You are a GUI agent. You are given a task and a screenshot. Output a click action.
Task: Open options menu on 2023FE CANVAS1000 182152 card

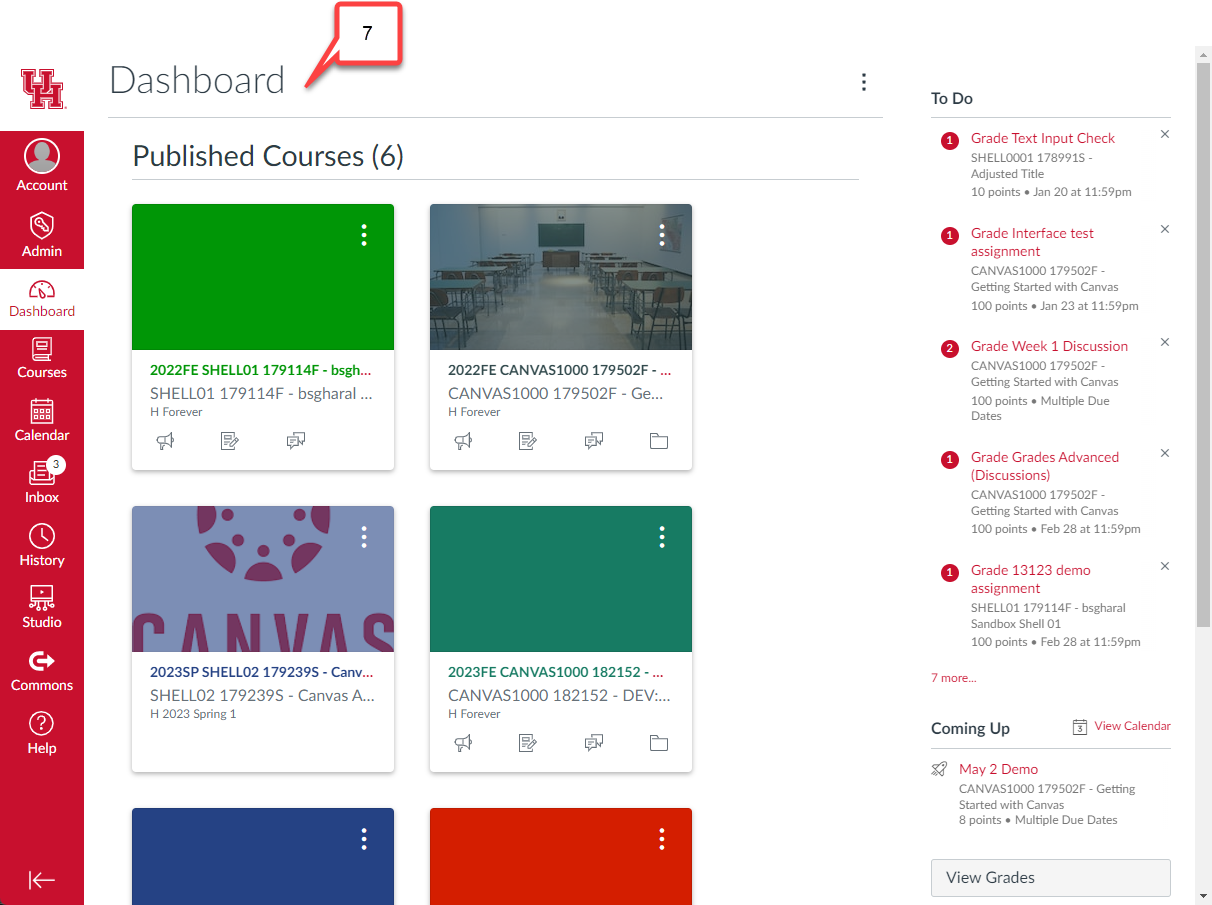662,537
